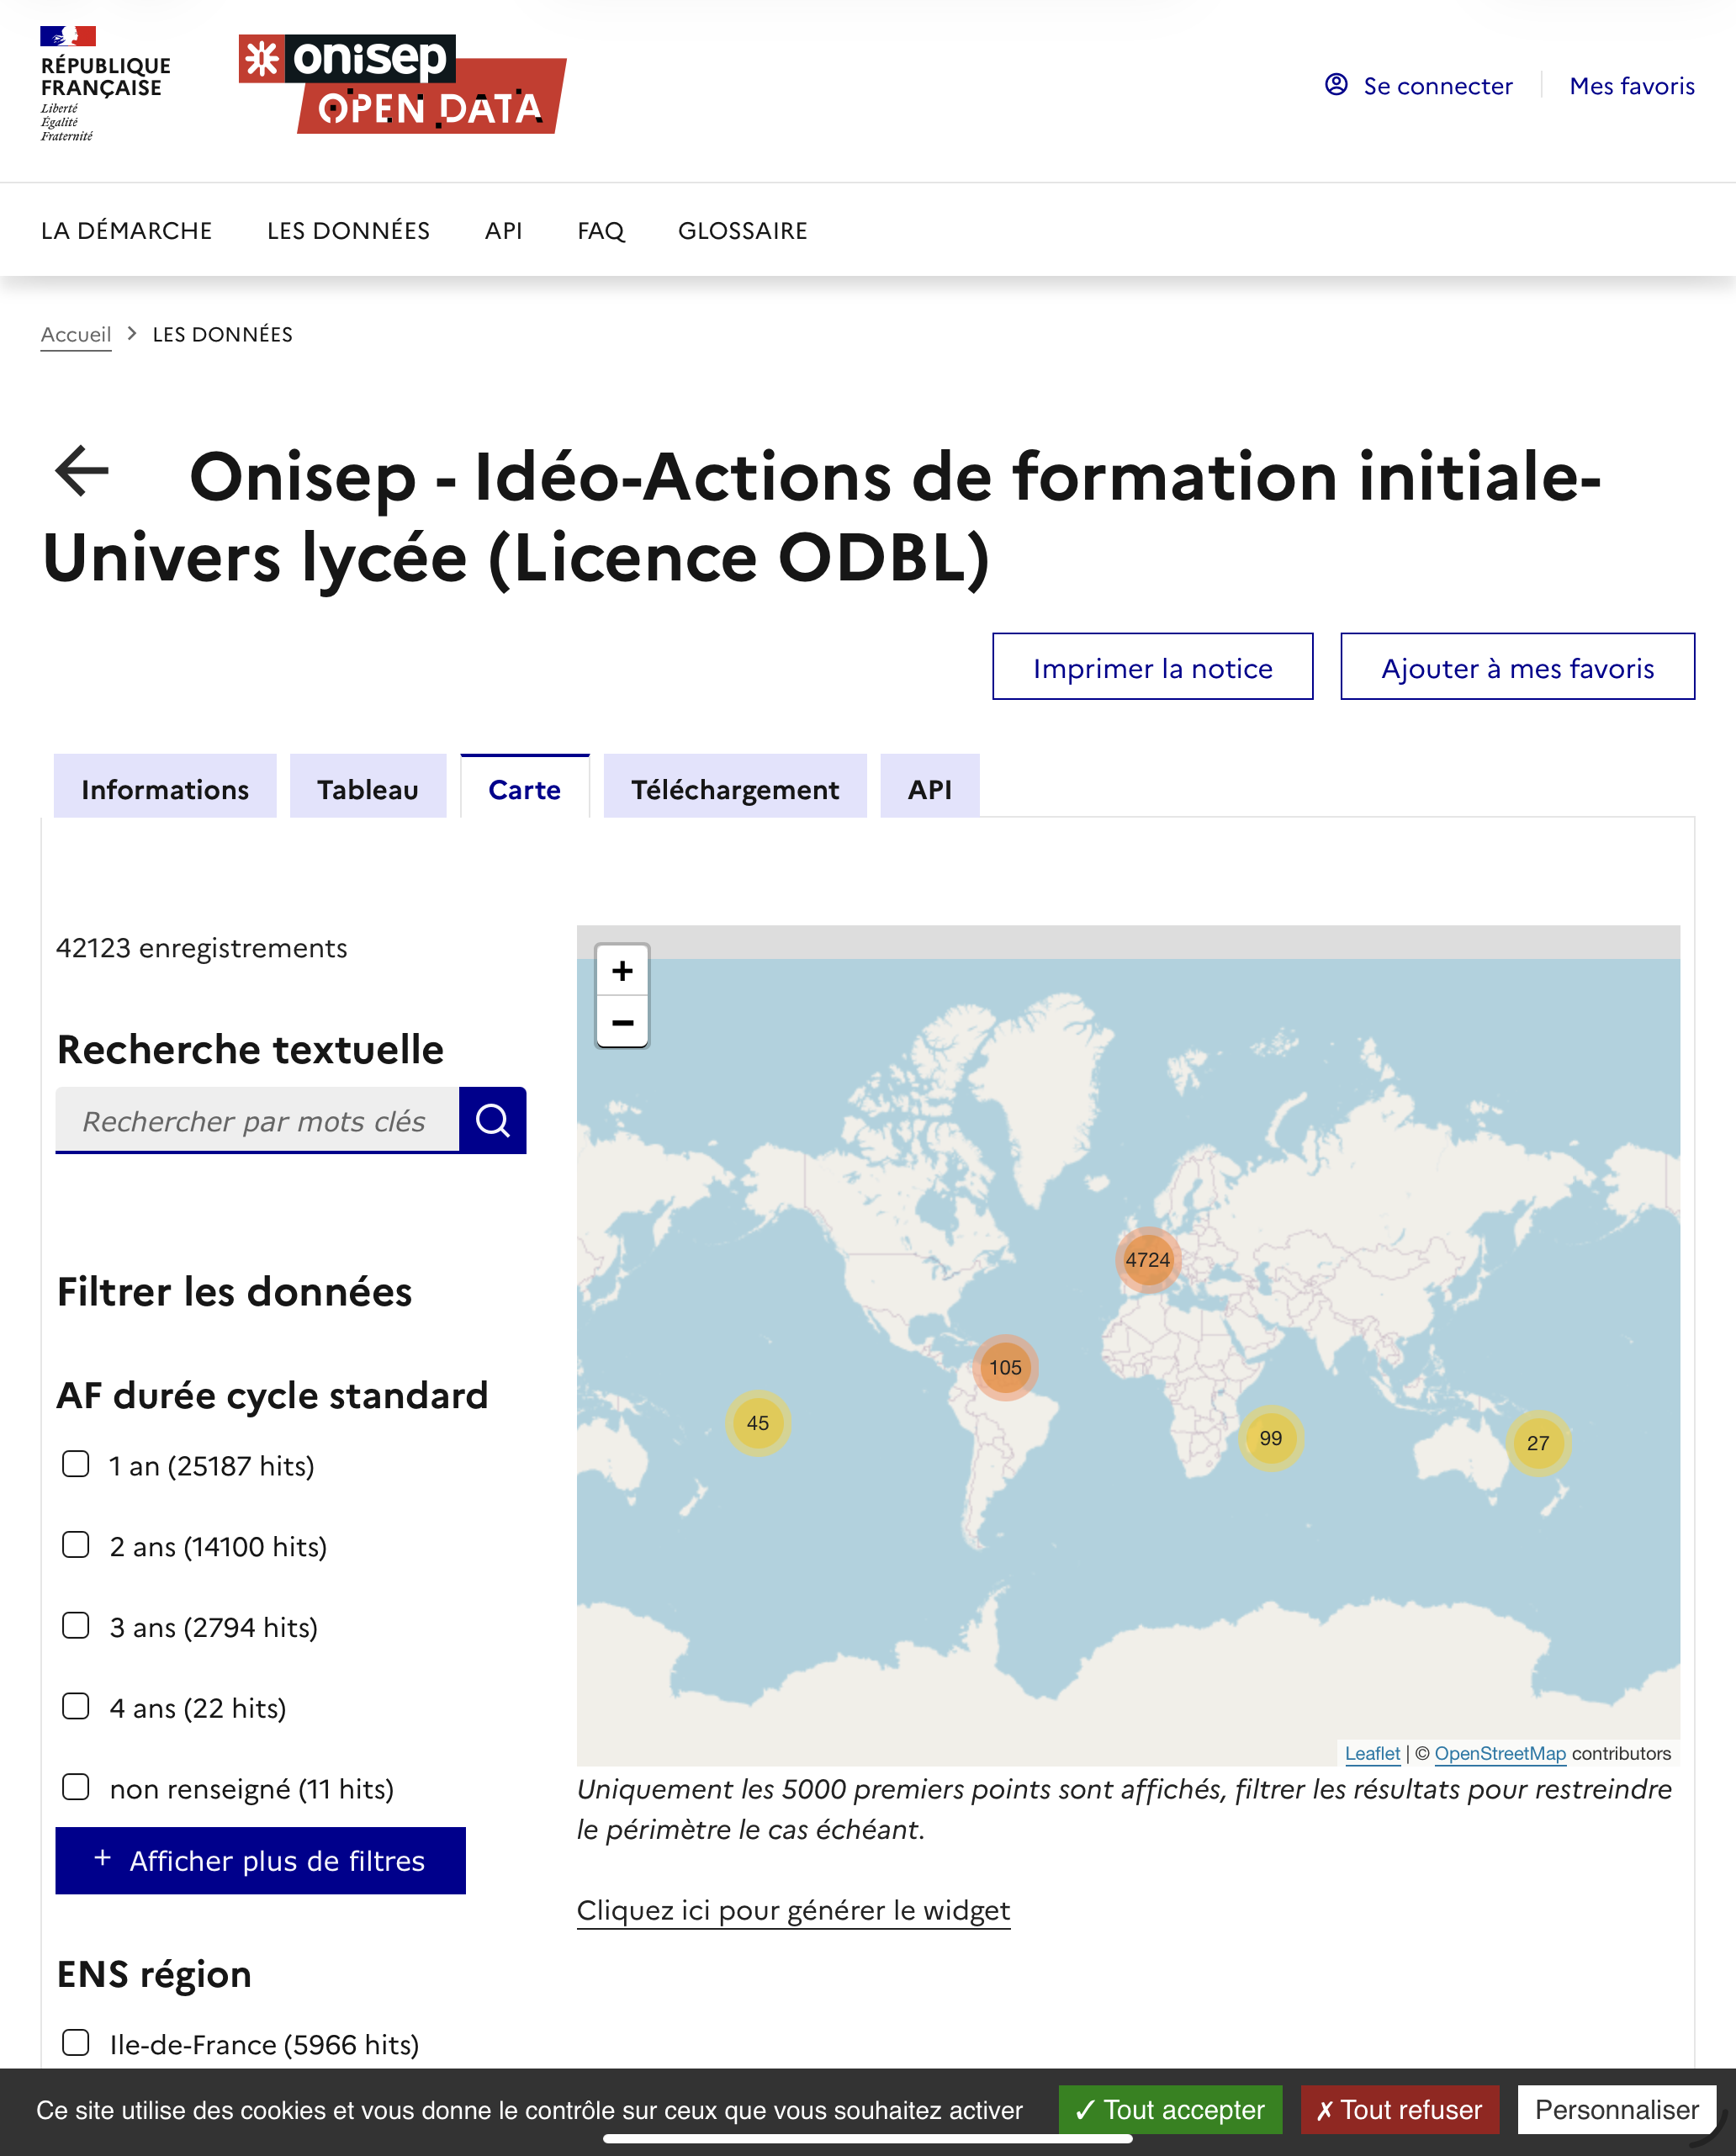The width and height of the screenshot is (1736, 2156).
Task: Focus the keyword search input field
Action: click(x=257, y=1120)
